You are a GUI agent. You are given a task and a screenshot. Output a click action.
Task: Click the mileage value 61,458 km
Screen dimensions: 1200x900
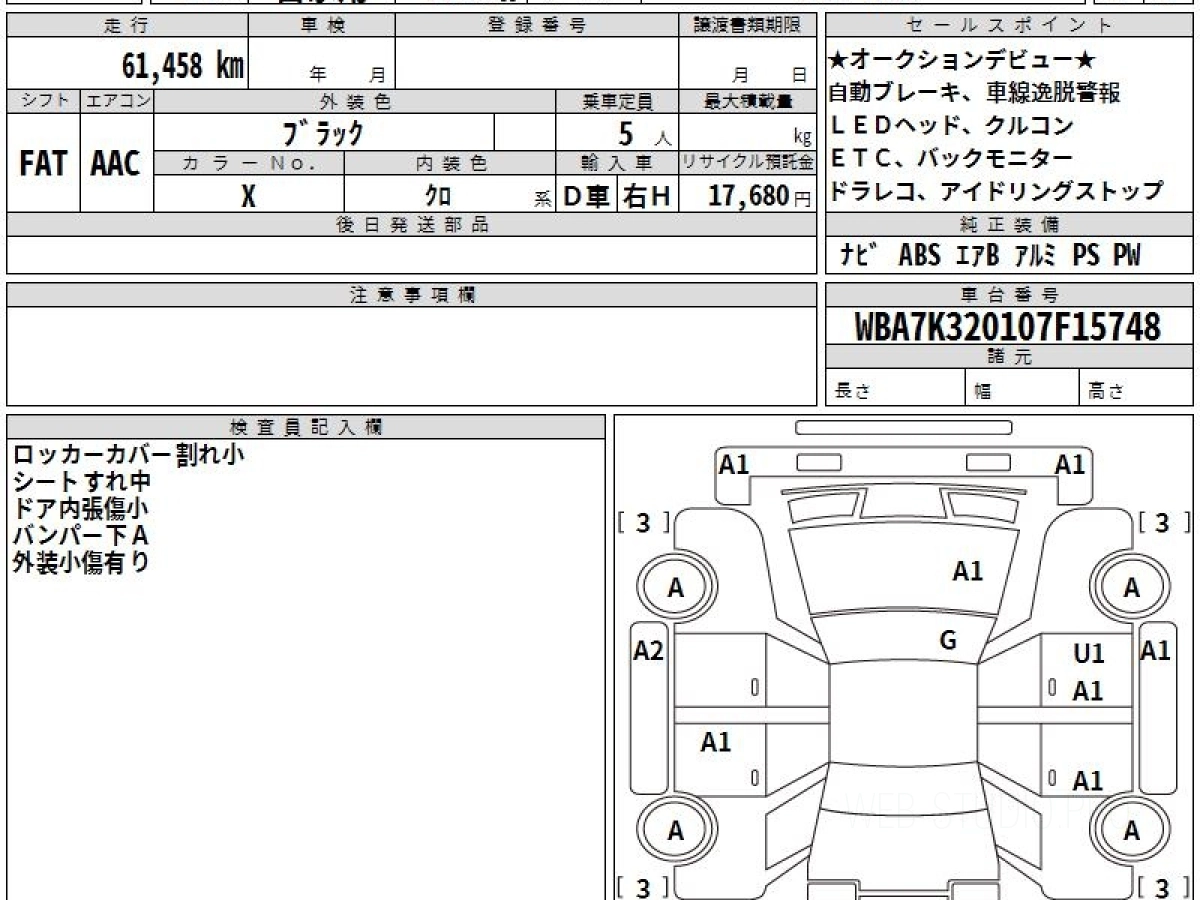[x=183, y=66]
